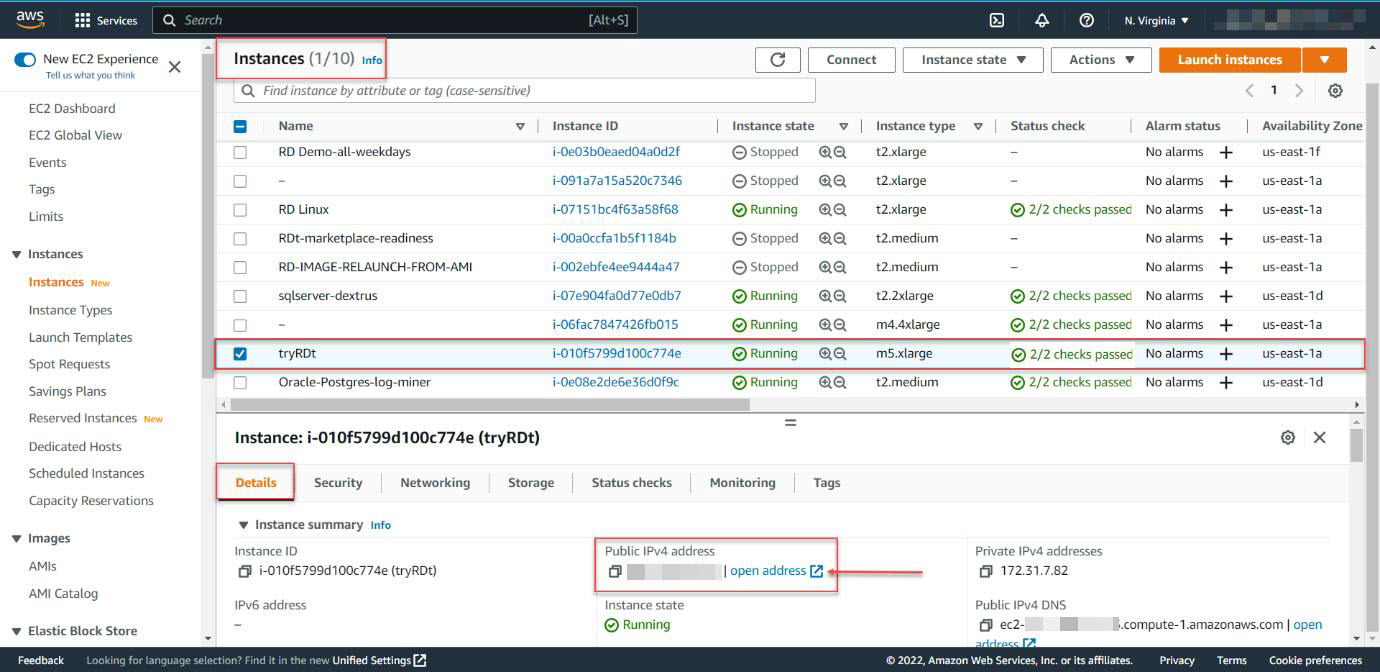This screenshot has width=1380, height=672.
Task: Refresh the instances list
Action: click(777, 60)
